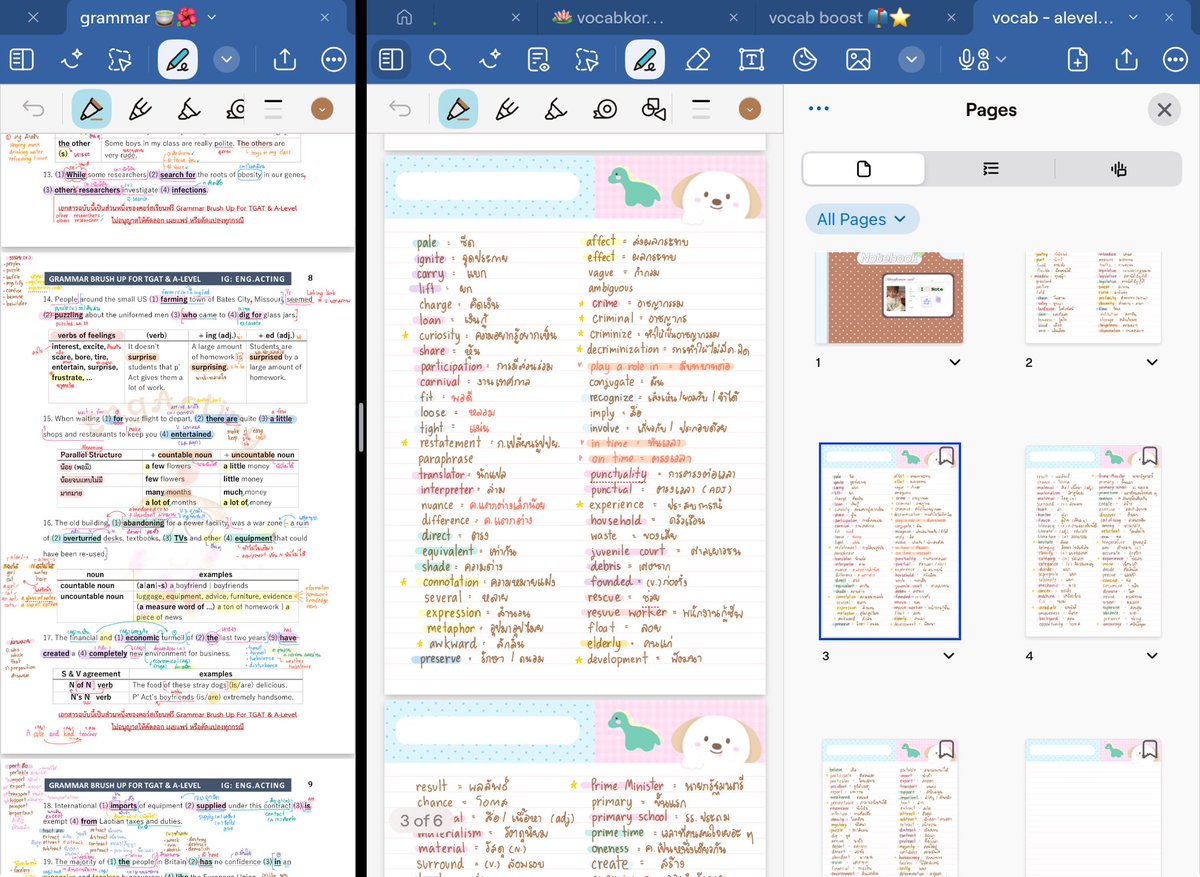Open the options chevron under page 2
The image size is (1200, 877).
point(1152,362)
